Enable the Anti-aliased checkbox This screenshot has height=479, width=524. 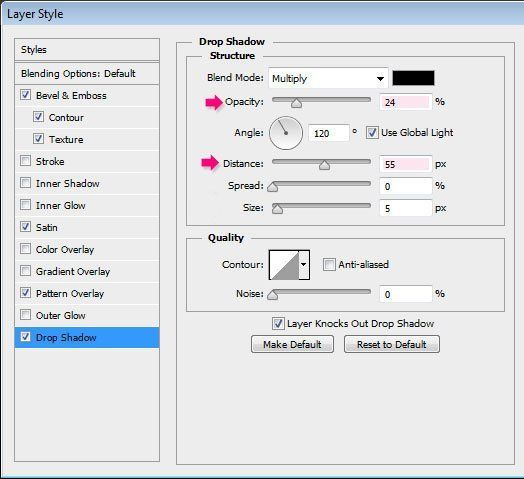point(329,264)
